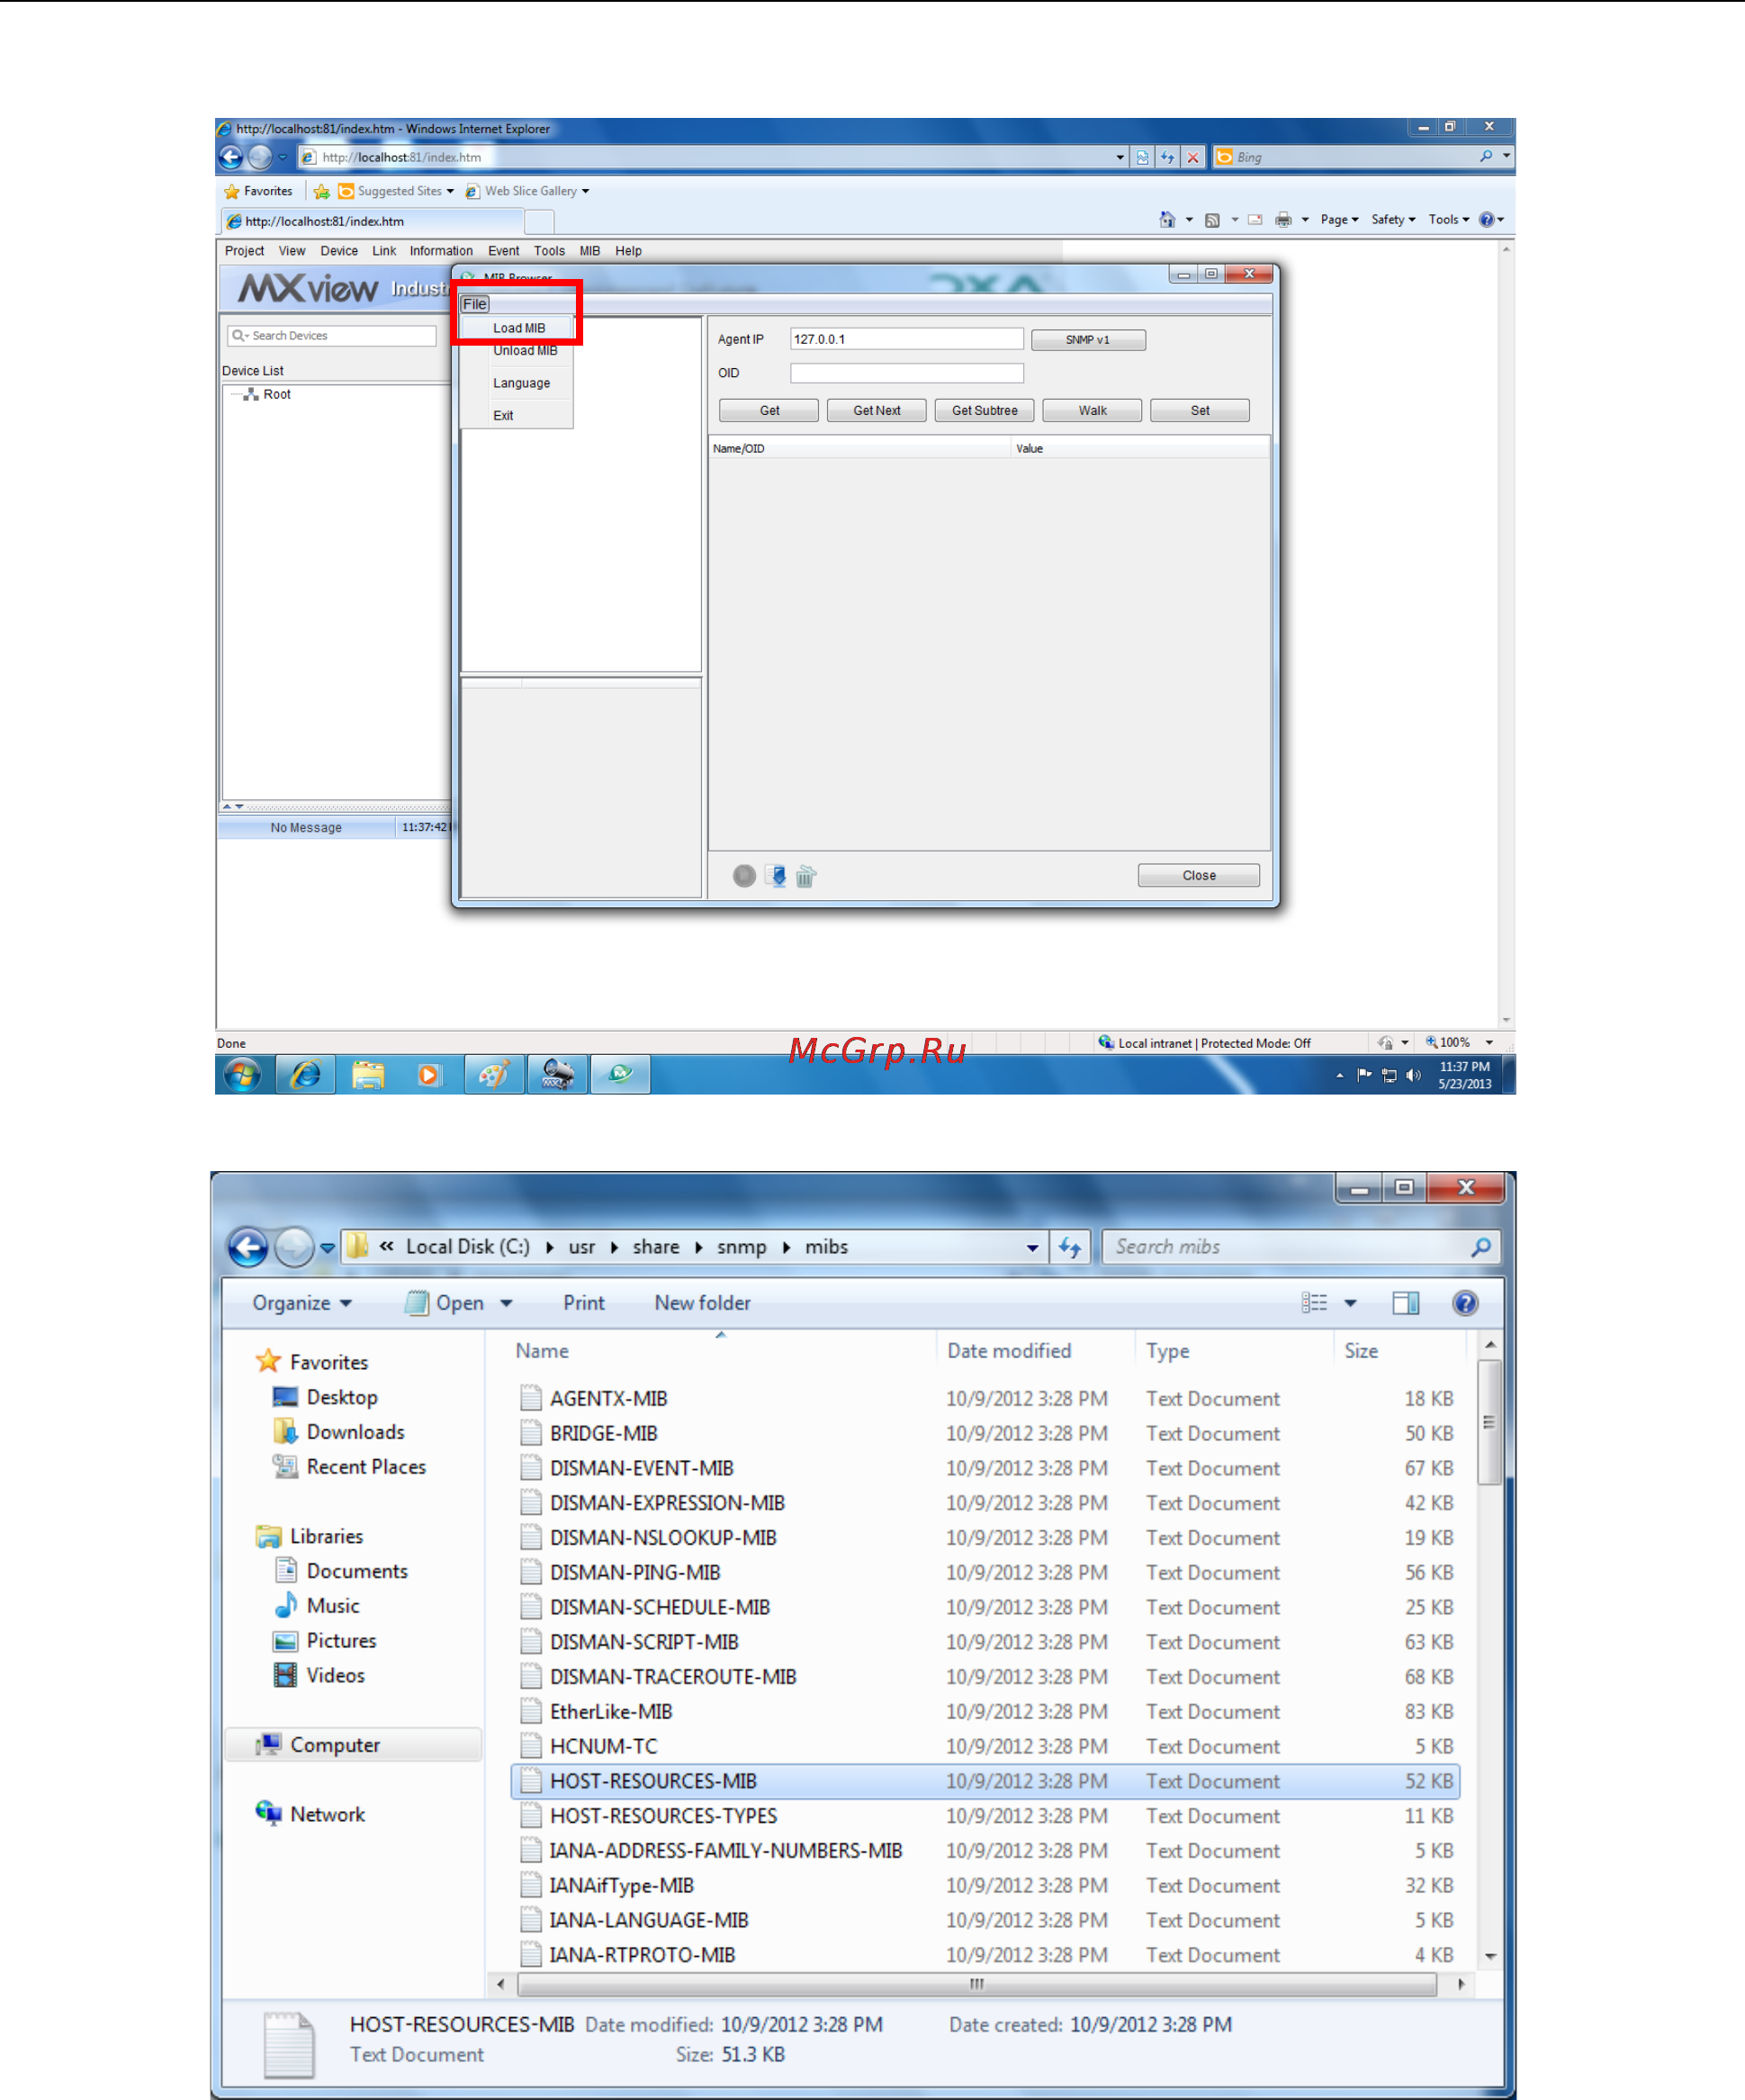Click the Set button
The width and height of the screenshot is (1745, 2100).
(x=1200, y=411)
